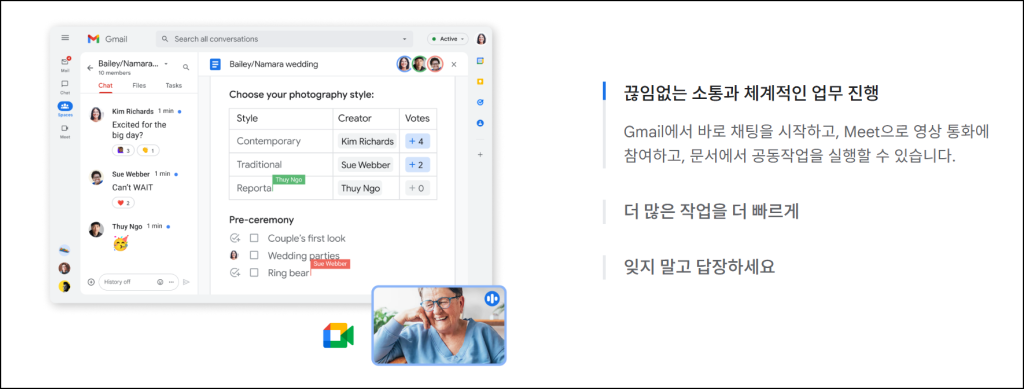The width and height of the screenshot is (1024, 389).
Task: Click the video call thumbnail of the woman
Action: [x=439, y=325]
